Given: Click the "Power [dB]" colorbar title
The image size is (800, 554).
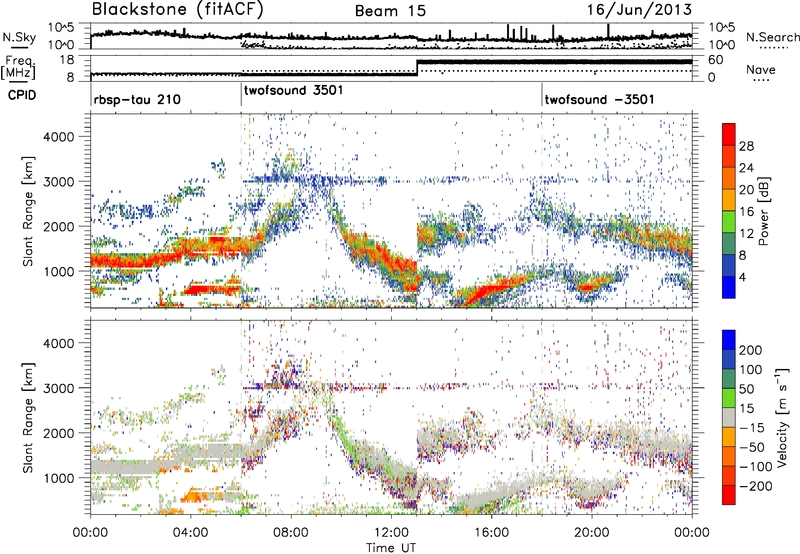Looking at the screenshot, I should [764, 211].
